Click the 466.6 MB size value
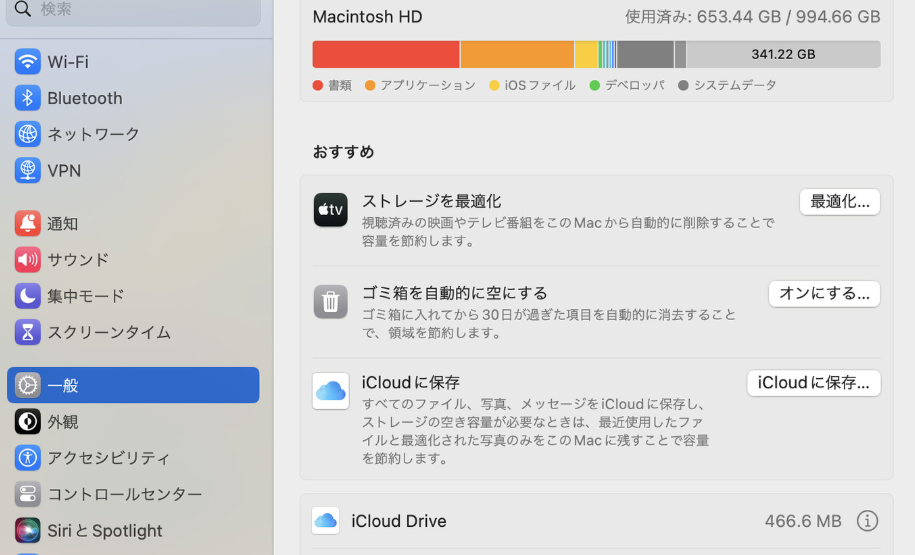Image resolution: width=915 pixels, height=555 pixels. 803,521
